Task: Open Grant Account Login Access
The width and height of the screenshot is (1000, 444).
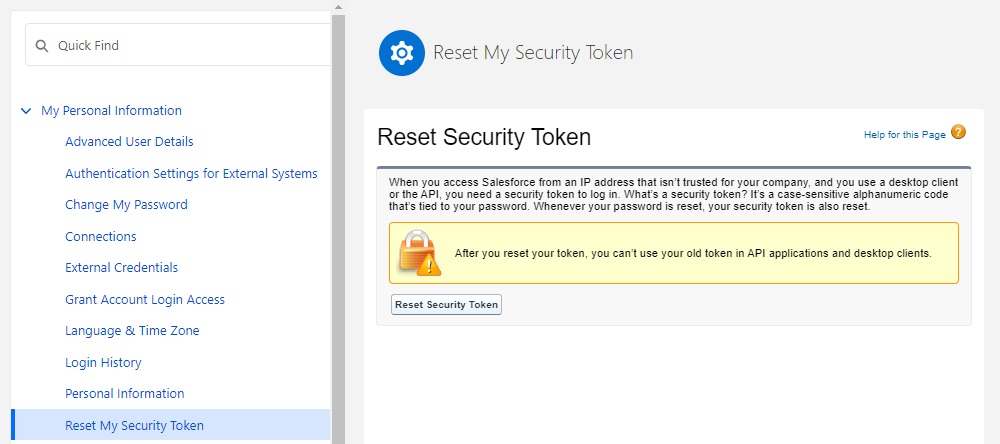Action: tap(145, 300)
